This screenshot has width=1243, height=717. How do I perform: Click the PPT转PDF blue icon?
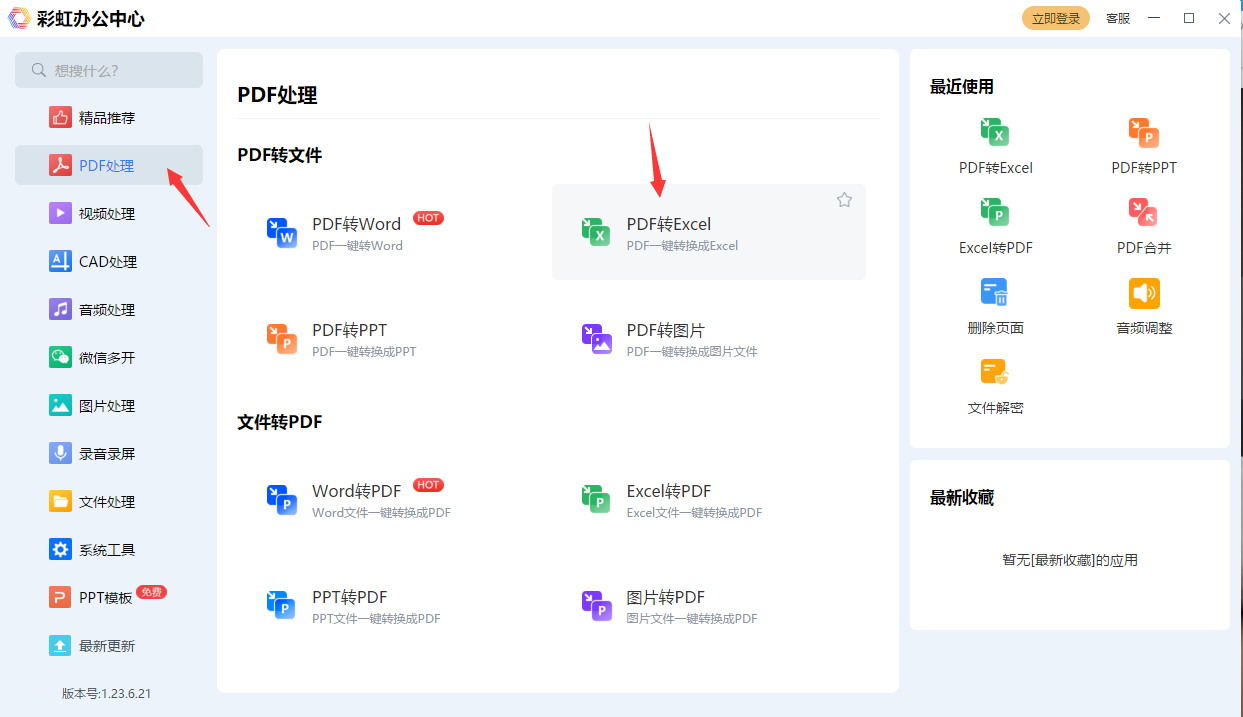(282, 605)
